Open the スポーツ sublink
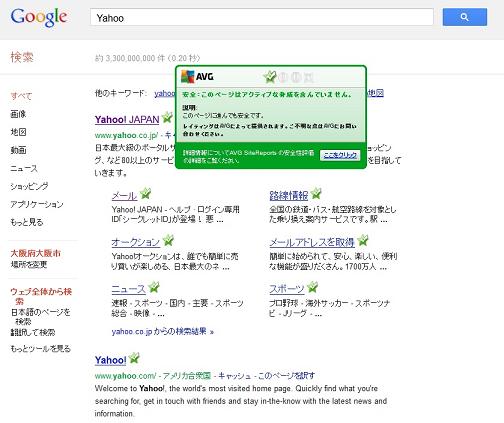504x423 pixels. coord(287,289)
